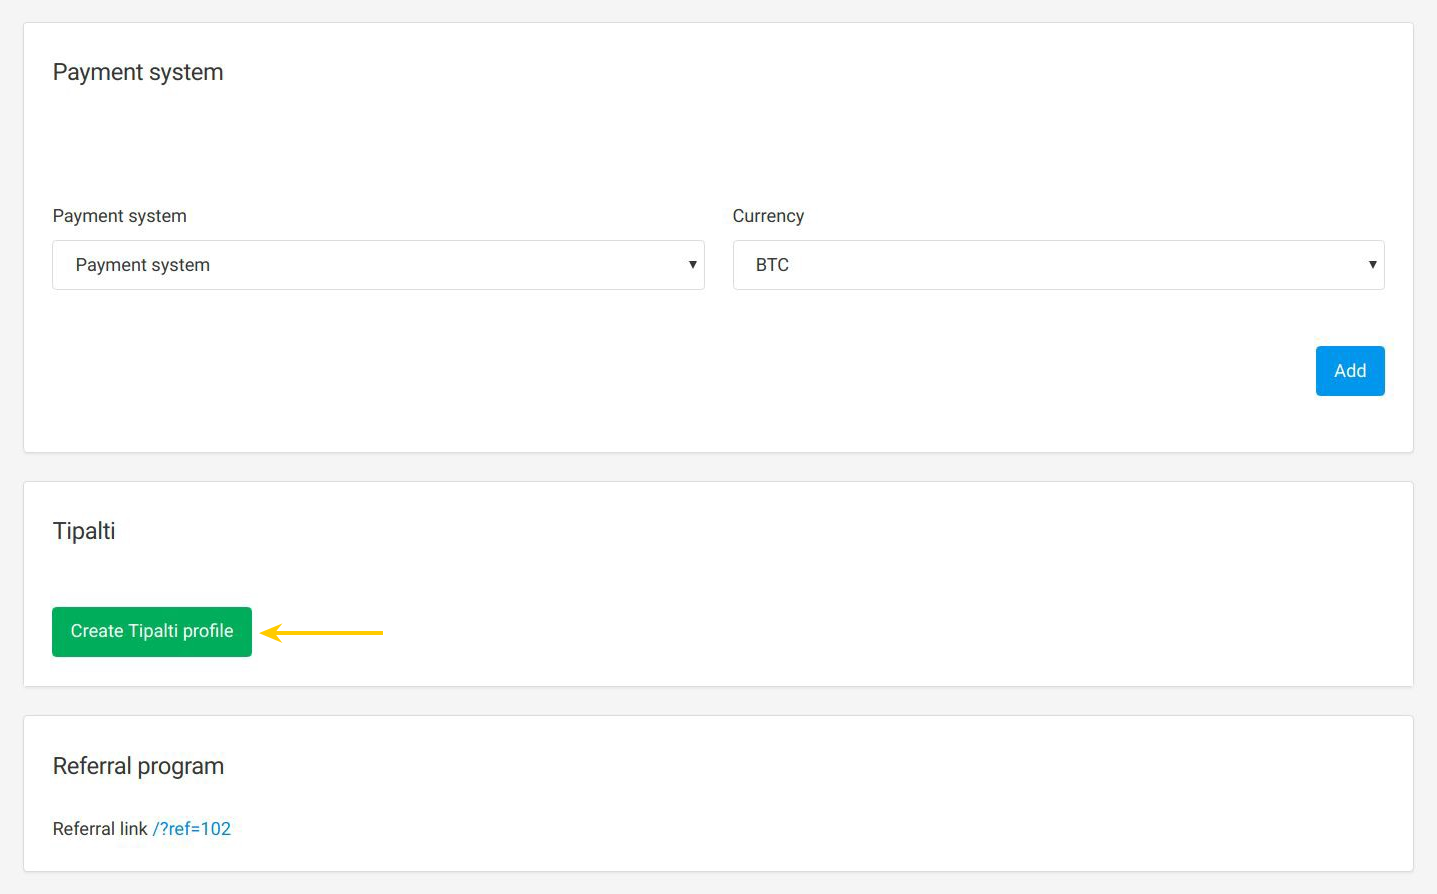This screenshot has width=1437, height=894.
Task: Select the Payment system field placeholder text
Action: tap(142, 264)
